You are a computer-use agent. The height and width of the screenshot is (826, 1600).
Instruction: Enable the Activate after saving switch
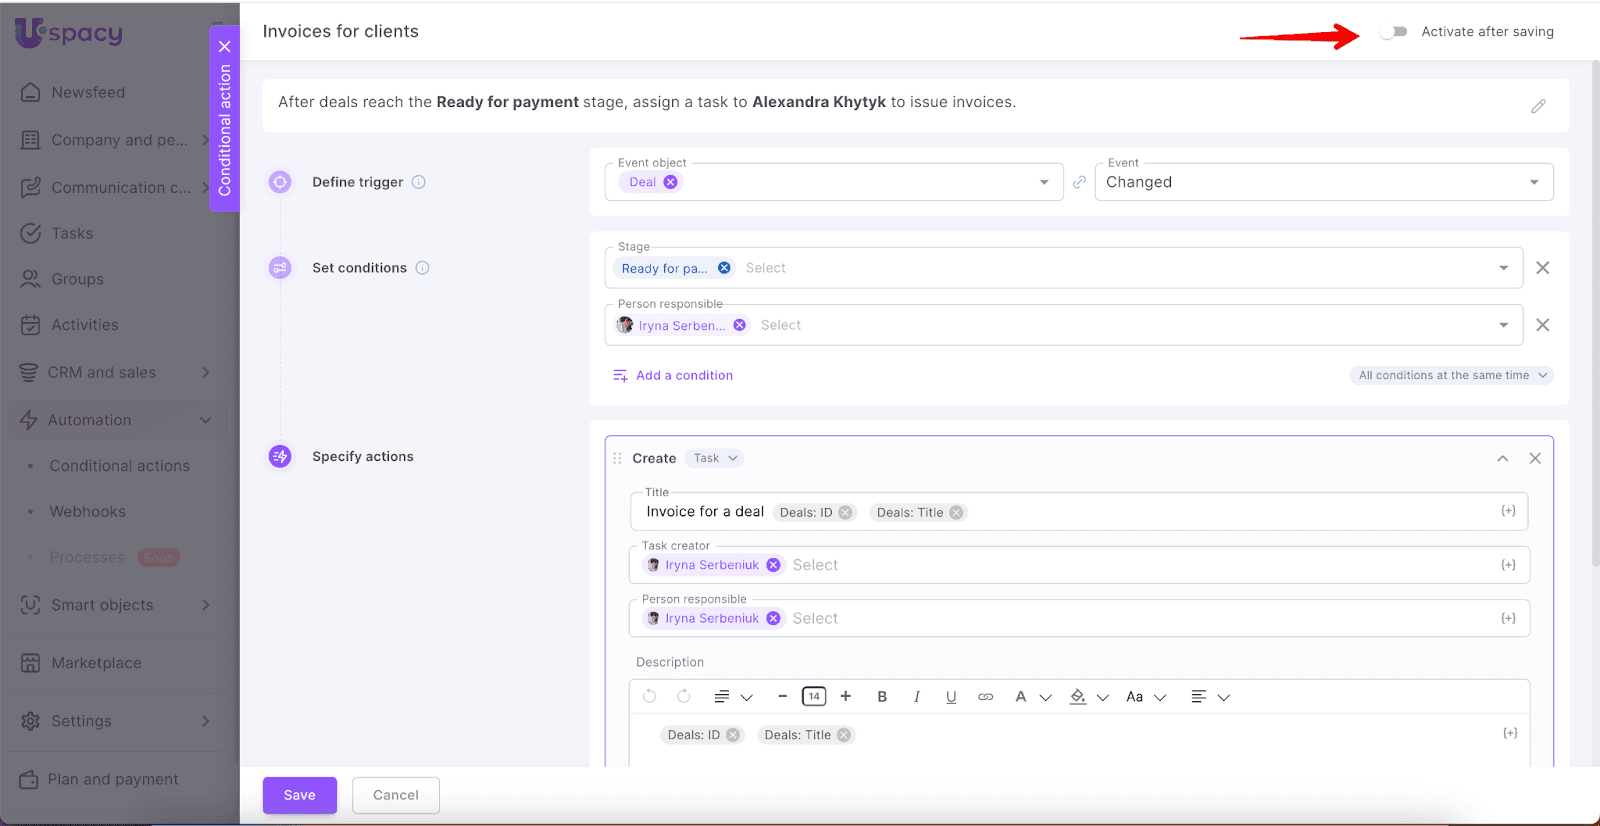click(x=1393, y=32)
